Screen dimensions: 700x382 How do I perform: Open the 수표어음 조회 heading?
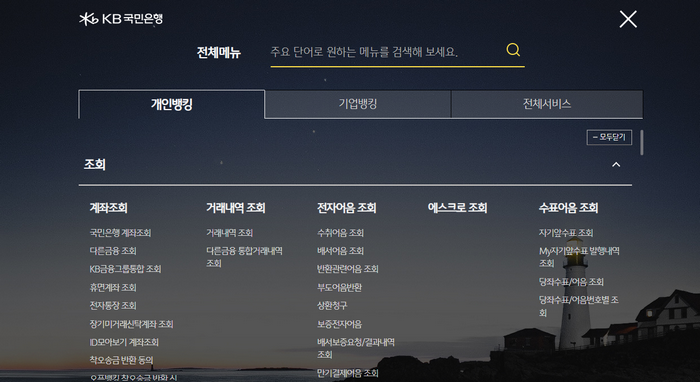[568, 208]
